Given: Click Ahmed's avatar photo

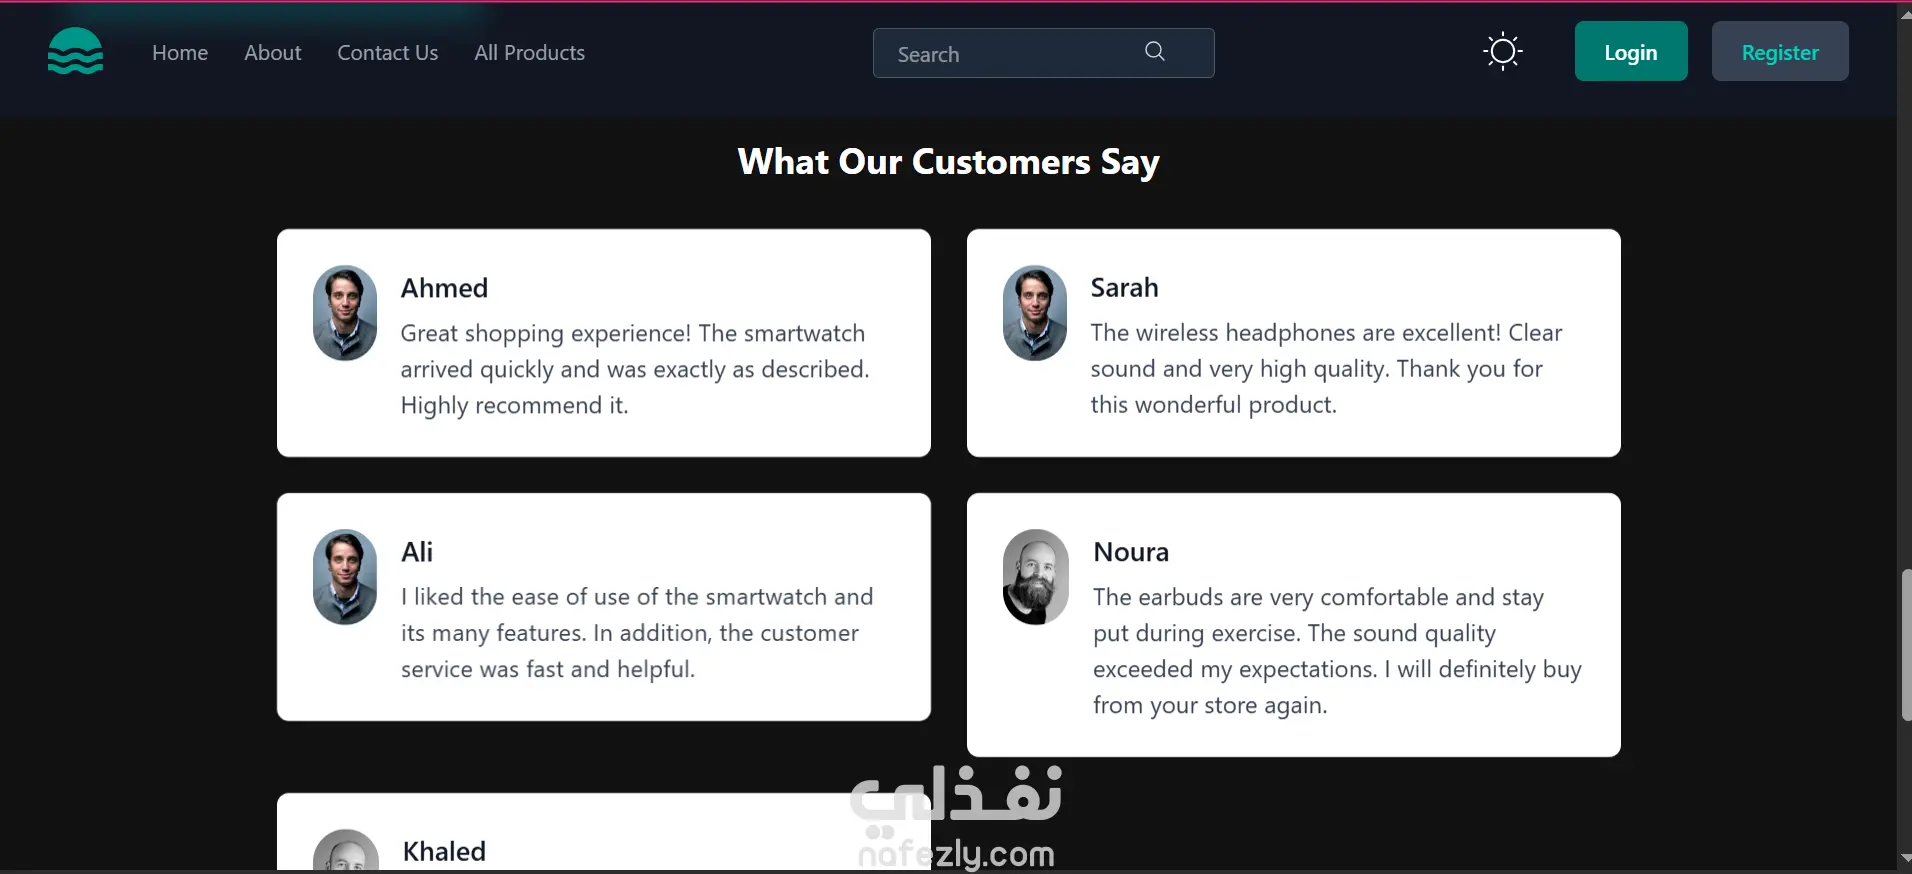Looking at the screenshot, I should (x=345, y=313).
